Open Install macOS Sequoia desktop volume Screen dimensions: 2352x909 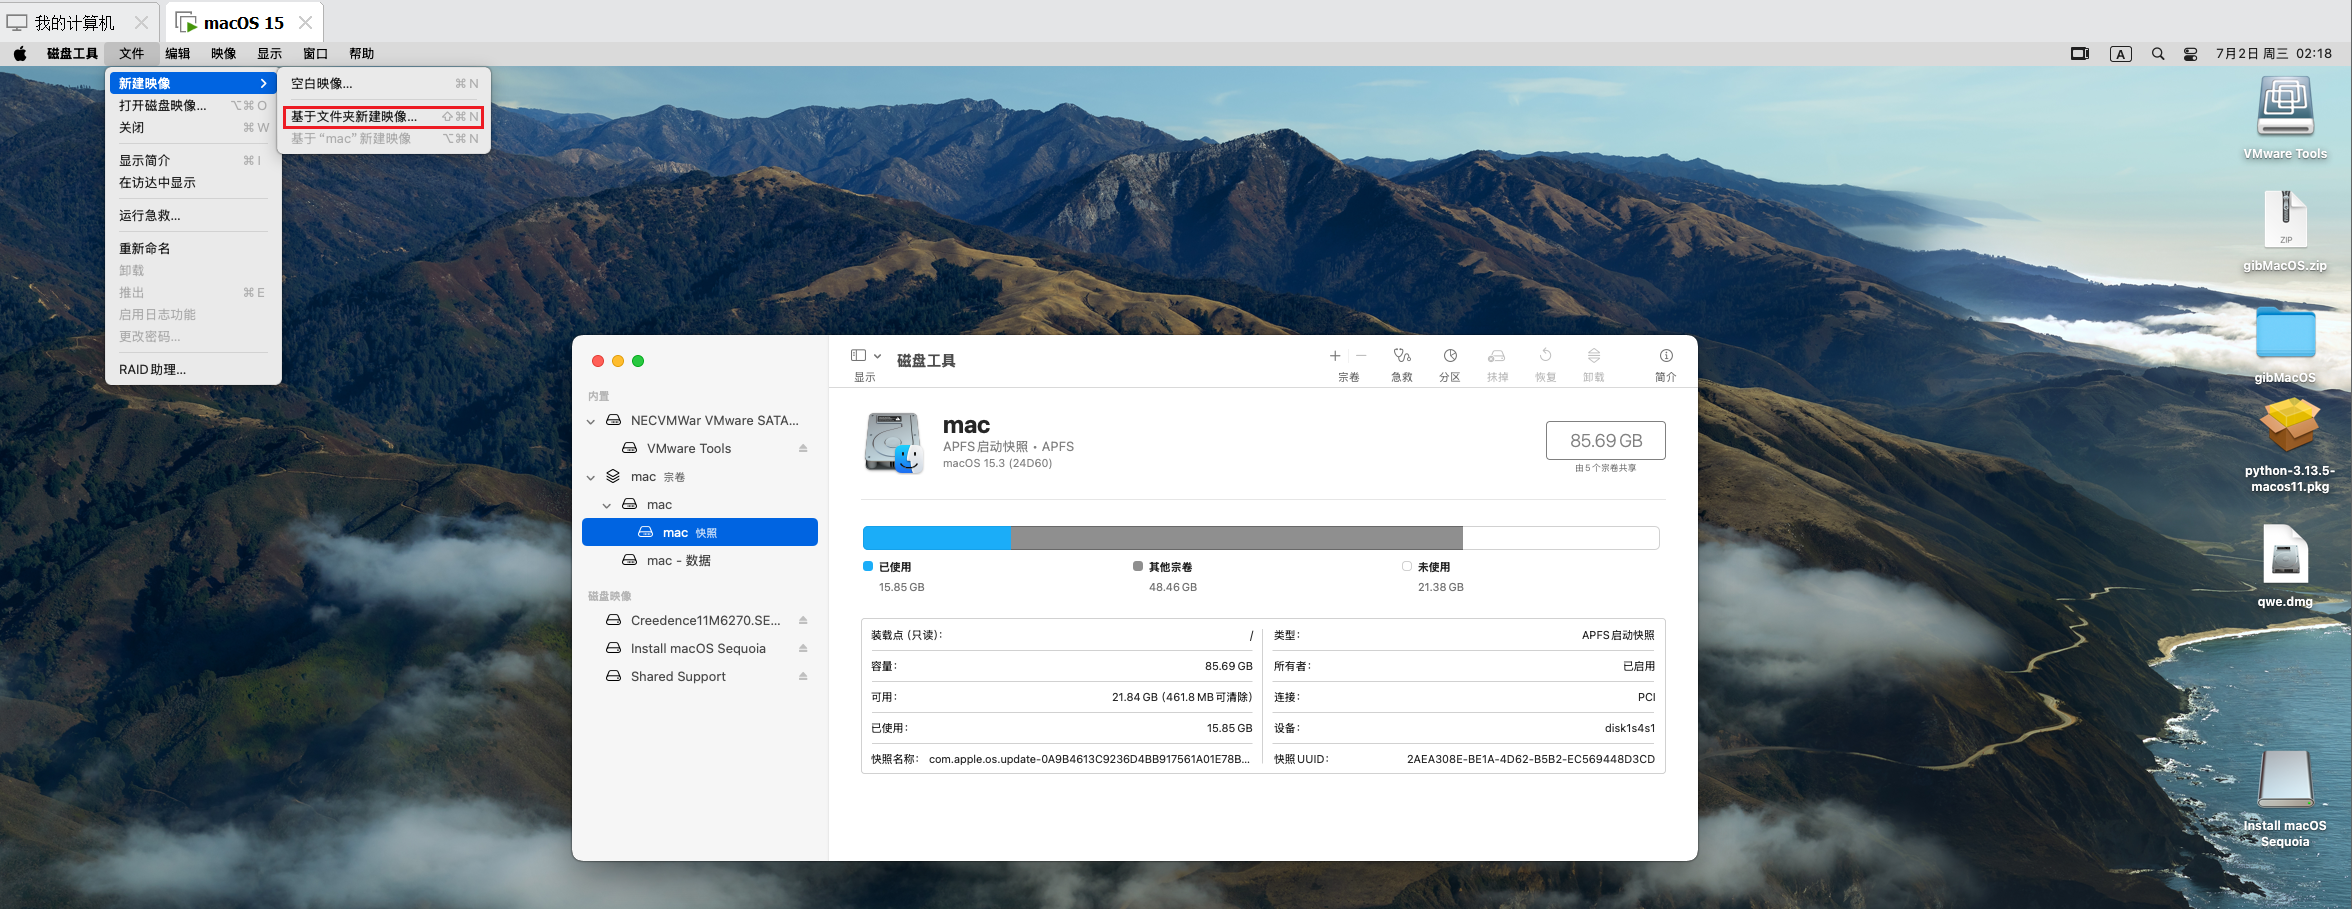[2285, 798]
